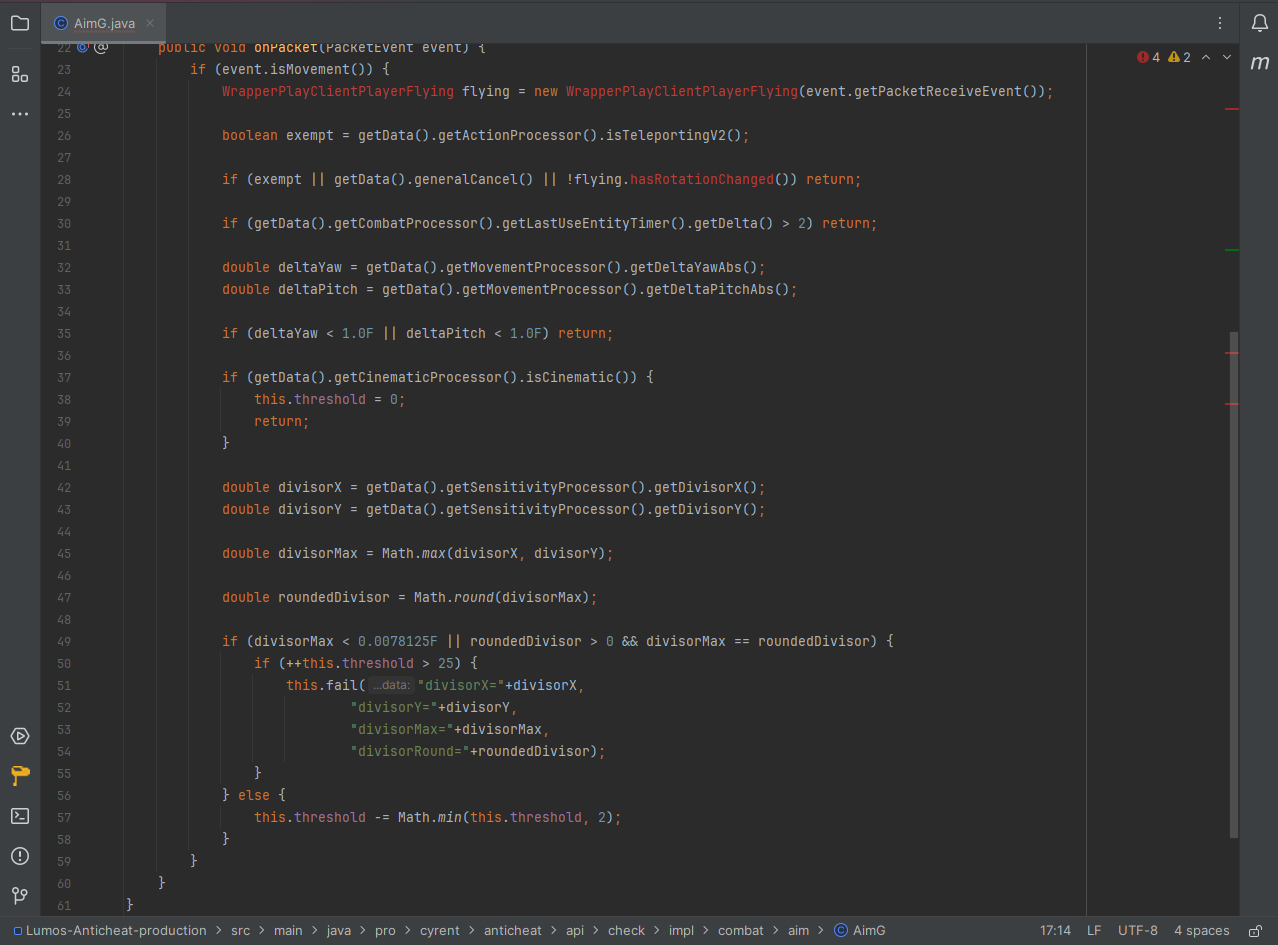Viewport: 1278px width, 945px height.
Task: Open the Project tool window folder icon
Action: pos(20,23)
